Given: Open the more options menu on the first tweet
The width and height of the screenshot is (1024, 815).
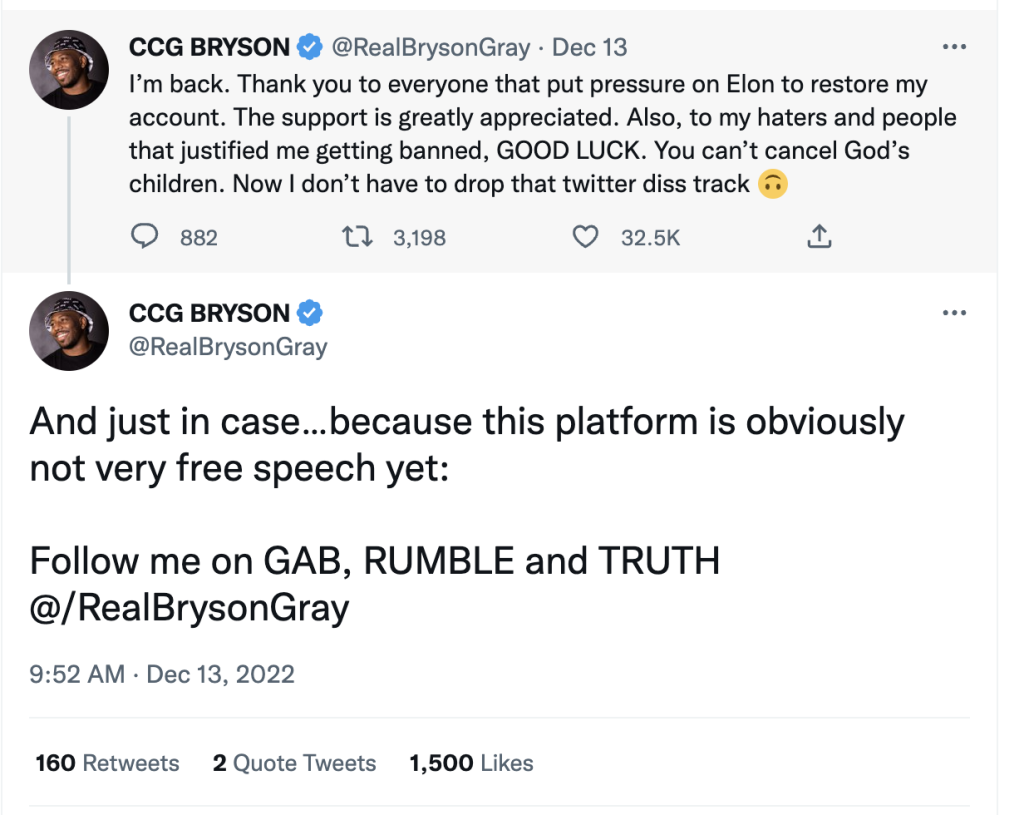Looking at the screenshot, I should click(955, 46).
